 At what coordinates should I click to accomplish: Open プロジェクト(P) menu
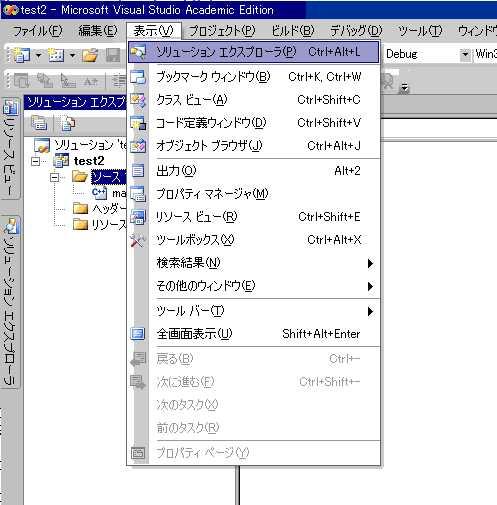tap(222, 31)
